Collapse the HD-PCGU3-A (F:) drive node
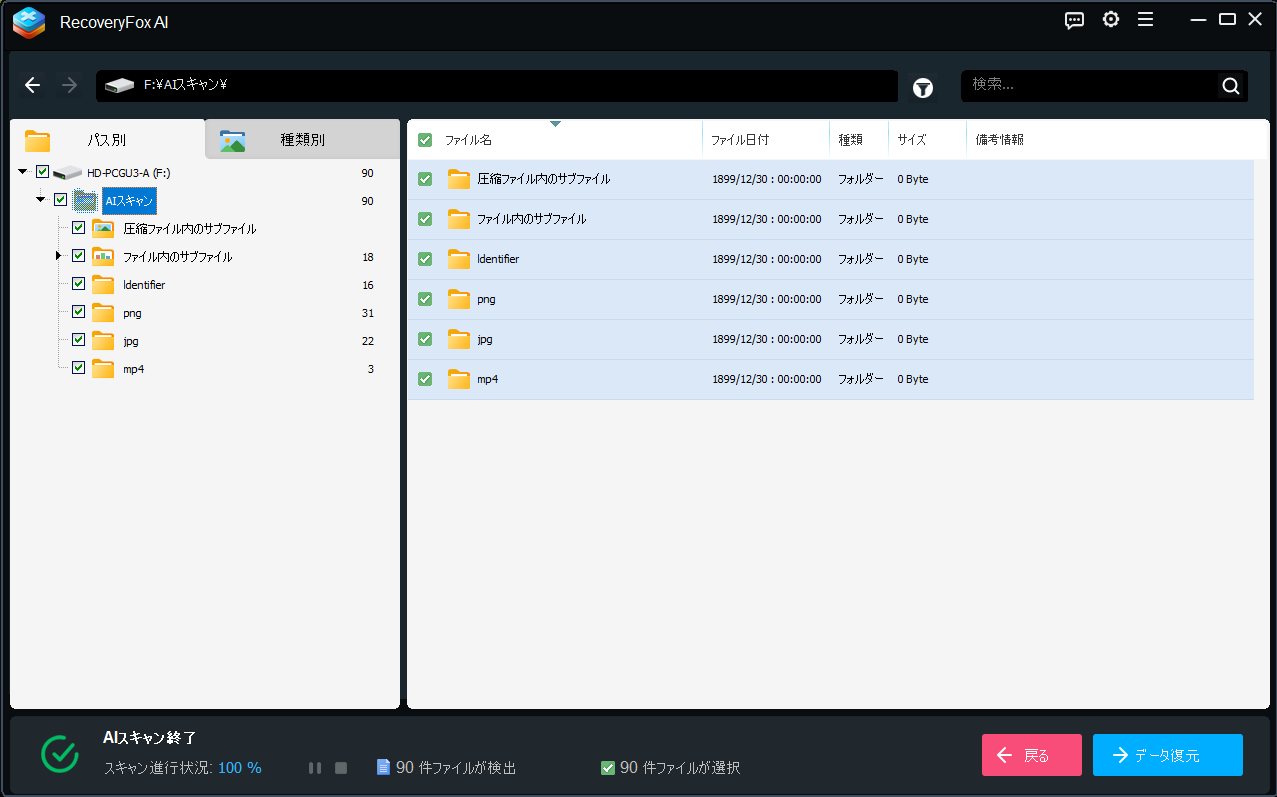 click(x=22, y=171)
